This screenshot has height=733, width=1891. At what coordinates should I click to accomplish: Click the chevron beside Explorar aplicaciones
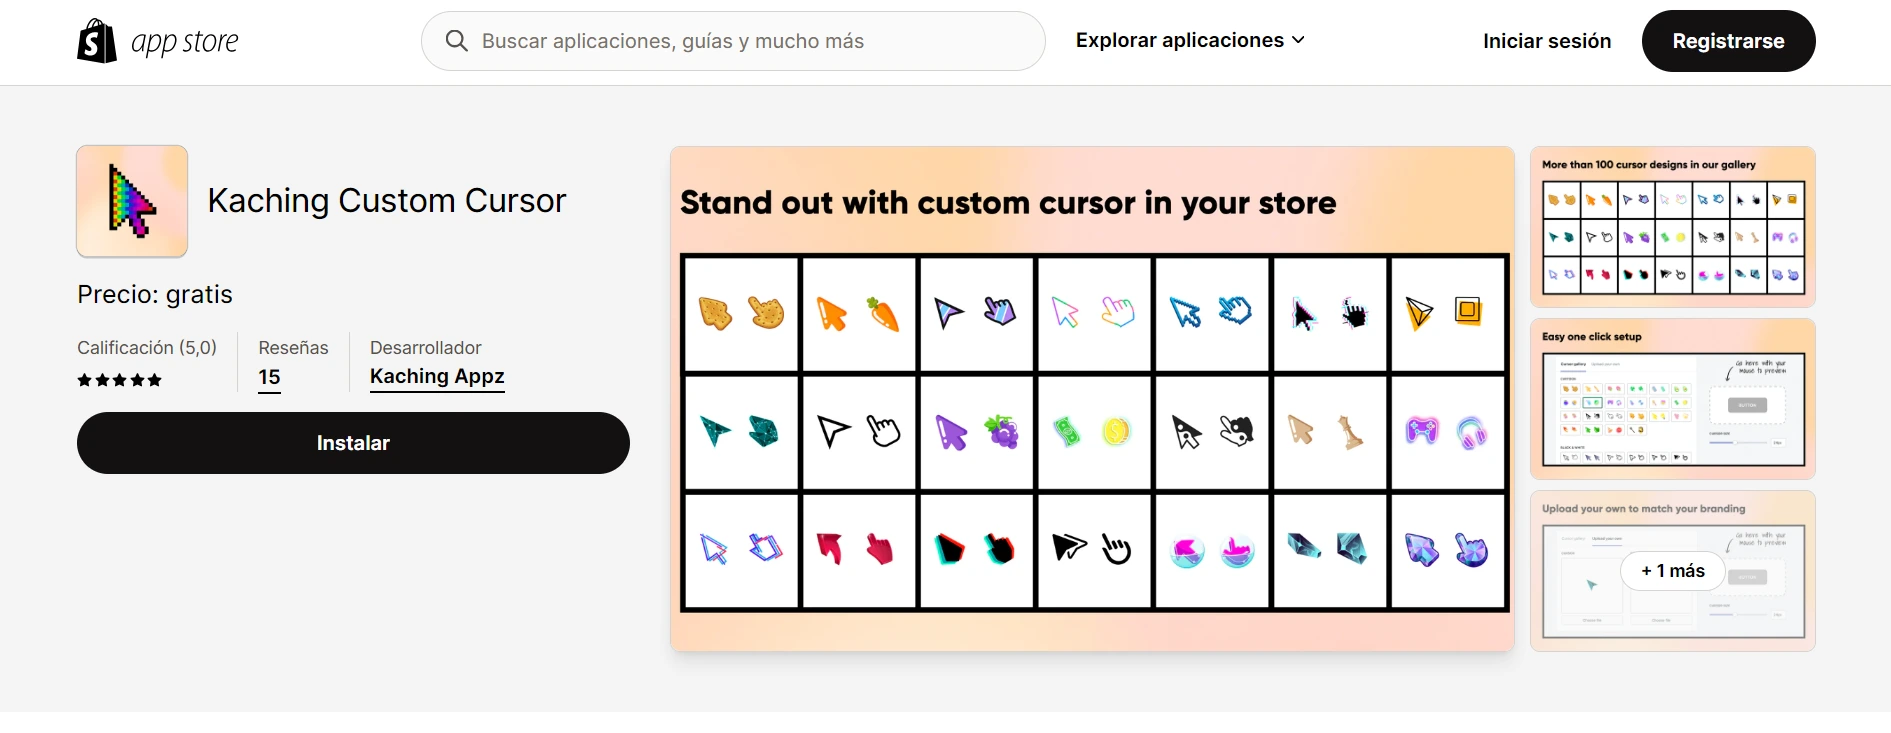1298,41
